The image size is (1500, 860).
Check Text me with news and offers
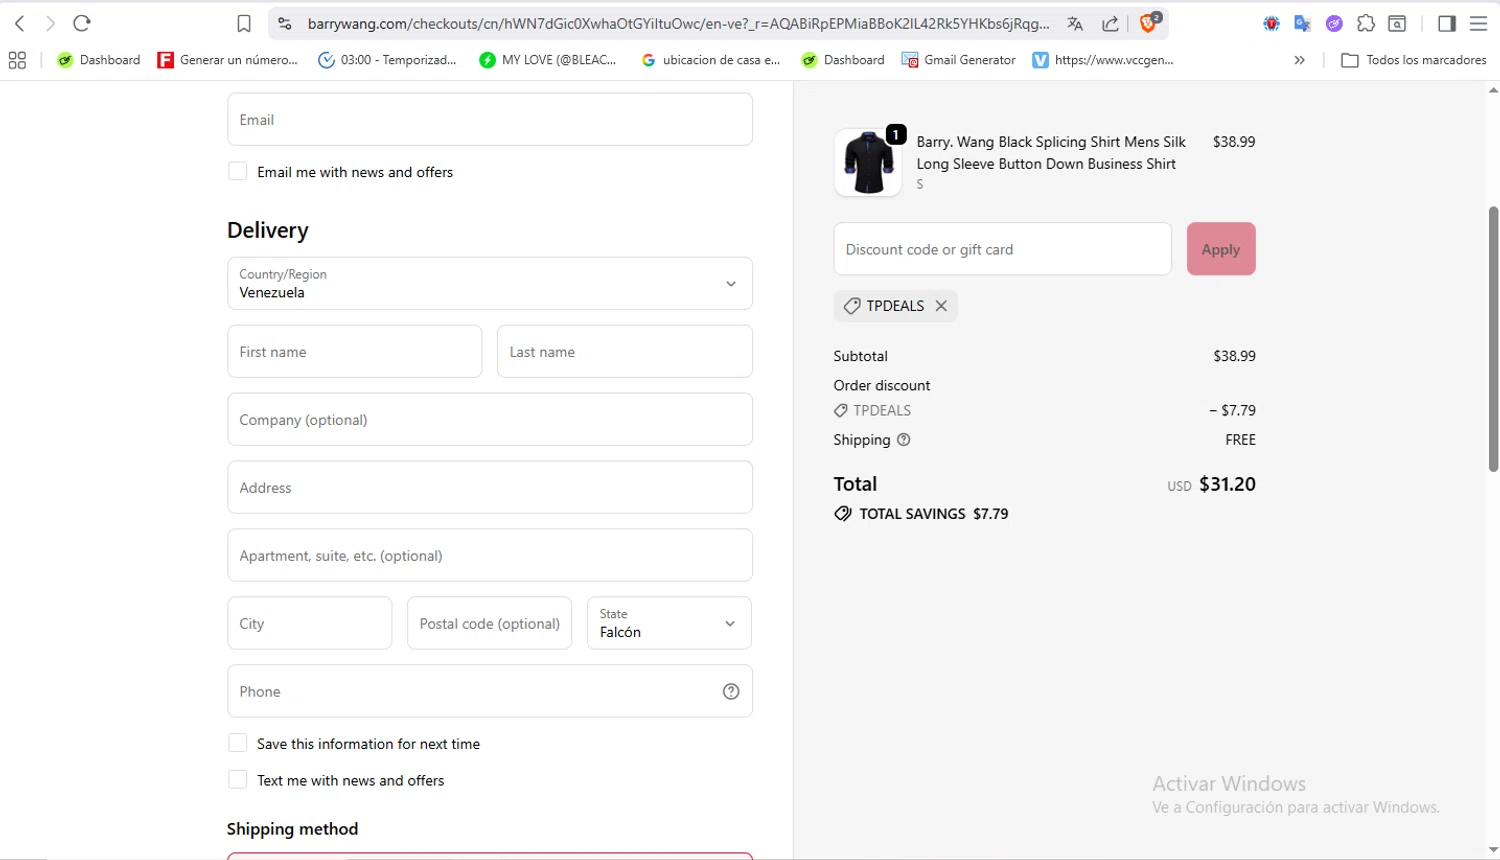(238, 779)
